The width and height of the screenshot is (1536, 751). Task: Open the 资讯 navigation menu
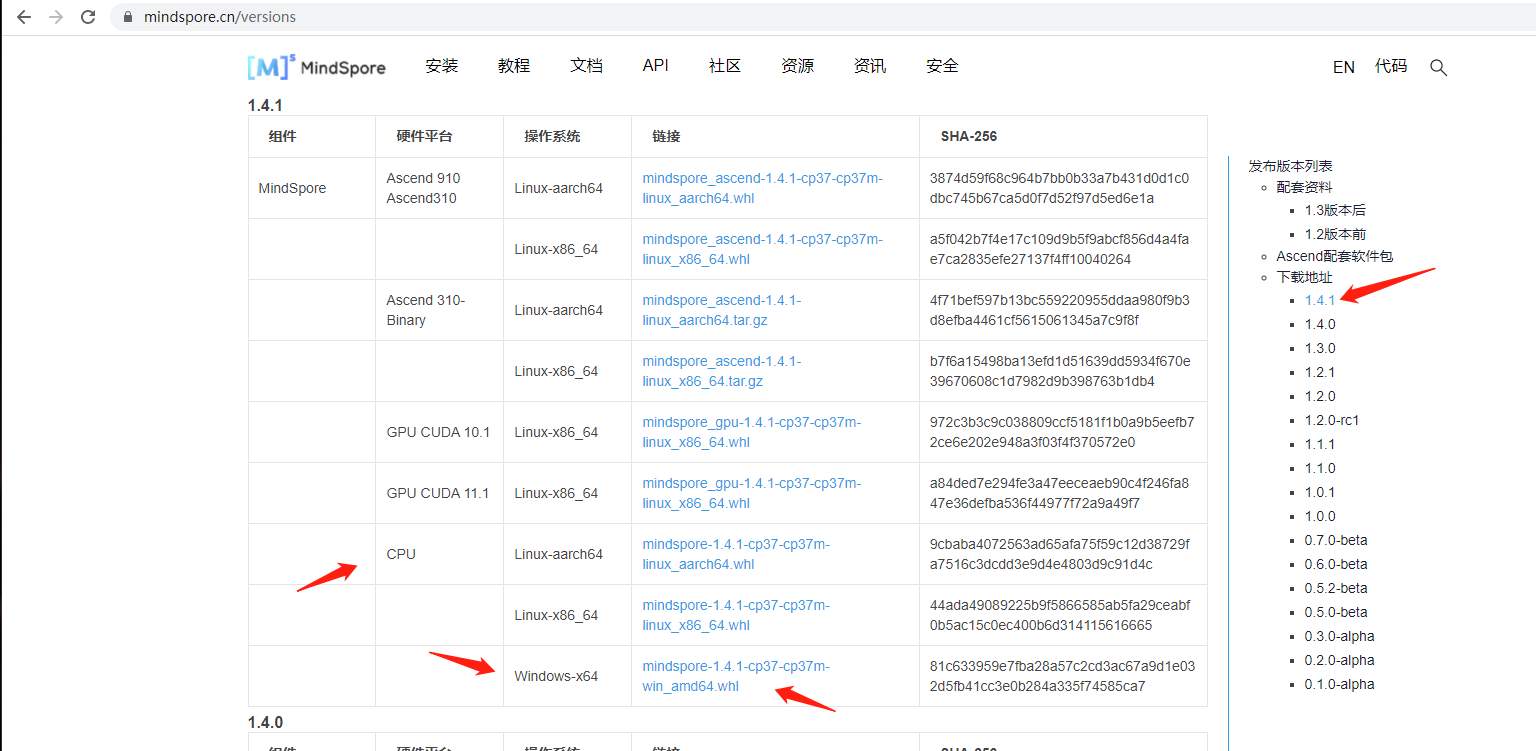coord(870,66)
